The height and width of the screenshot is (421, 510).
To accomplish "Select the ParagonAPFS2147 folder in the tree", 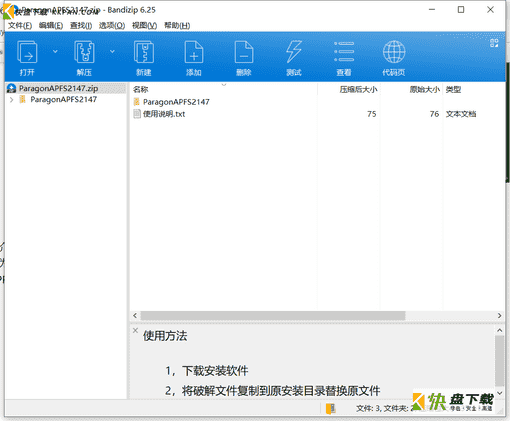I will tap(64, 99).
